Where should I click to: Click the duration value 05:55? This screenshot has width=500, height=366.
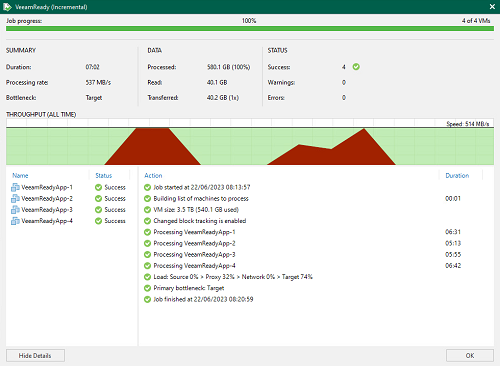click(453, 254)
